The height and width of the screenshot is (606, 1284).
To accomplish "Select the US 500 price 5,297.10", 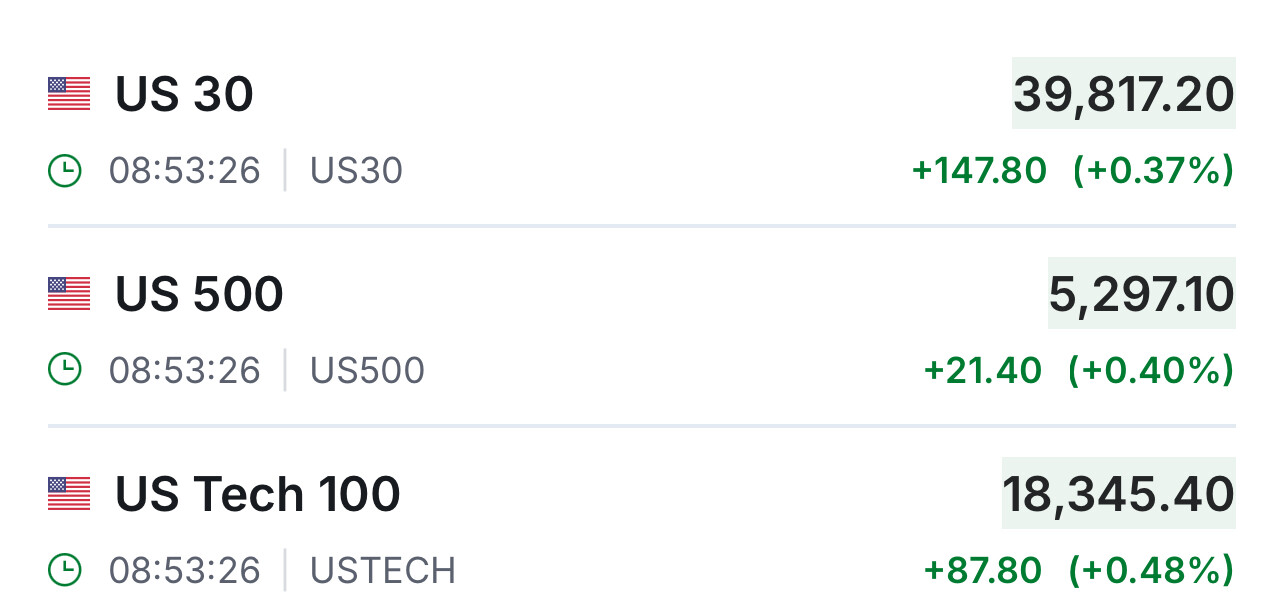I will click(1141, 294).
